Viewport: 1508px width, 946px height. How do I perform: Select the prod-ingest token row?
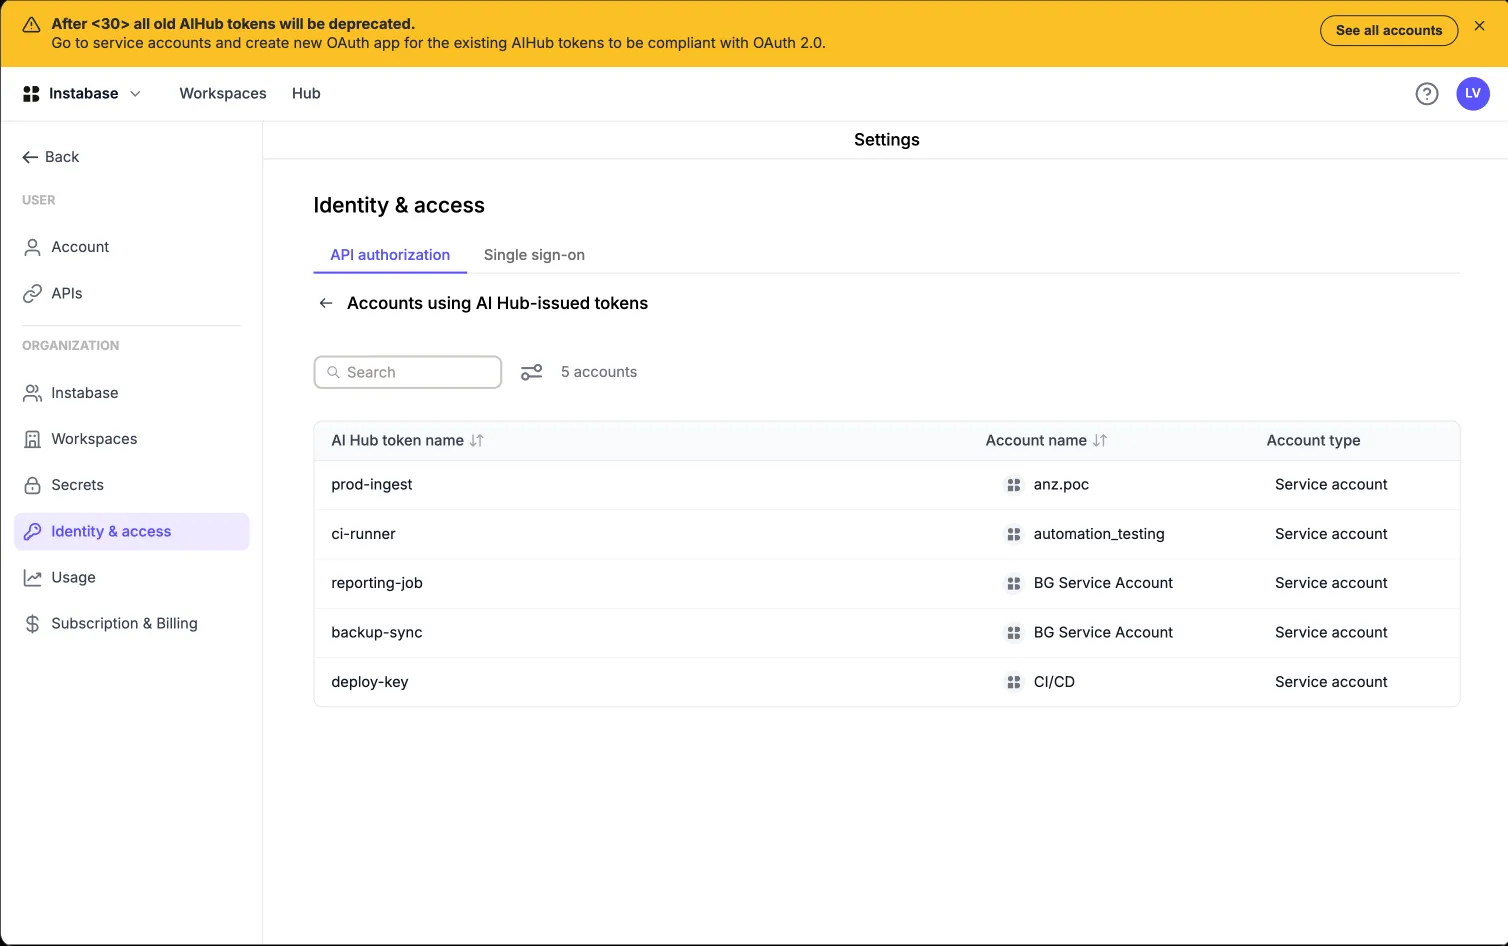point(887,485)
